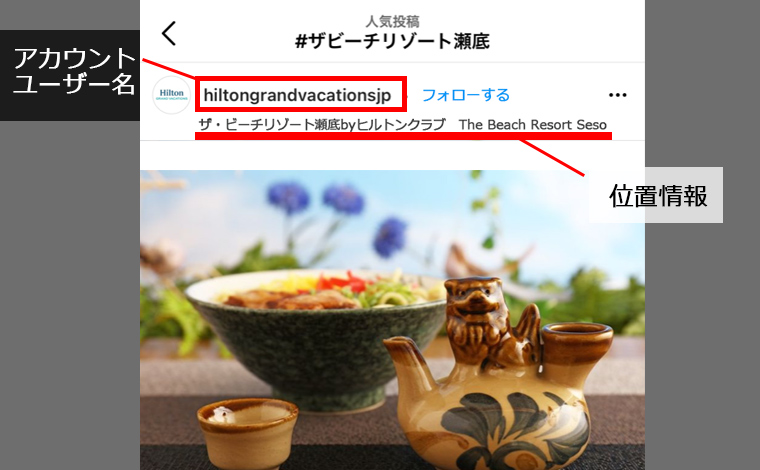Screen dimensions: 760x470
Task: Open the Hilton Grand Vacations profile avatar
Action: (x=172, y=95)
